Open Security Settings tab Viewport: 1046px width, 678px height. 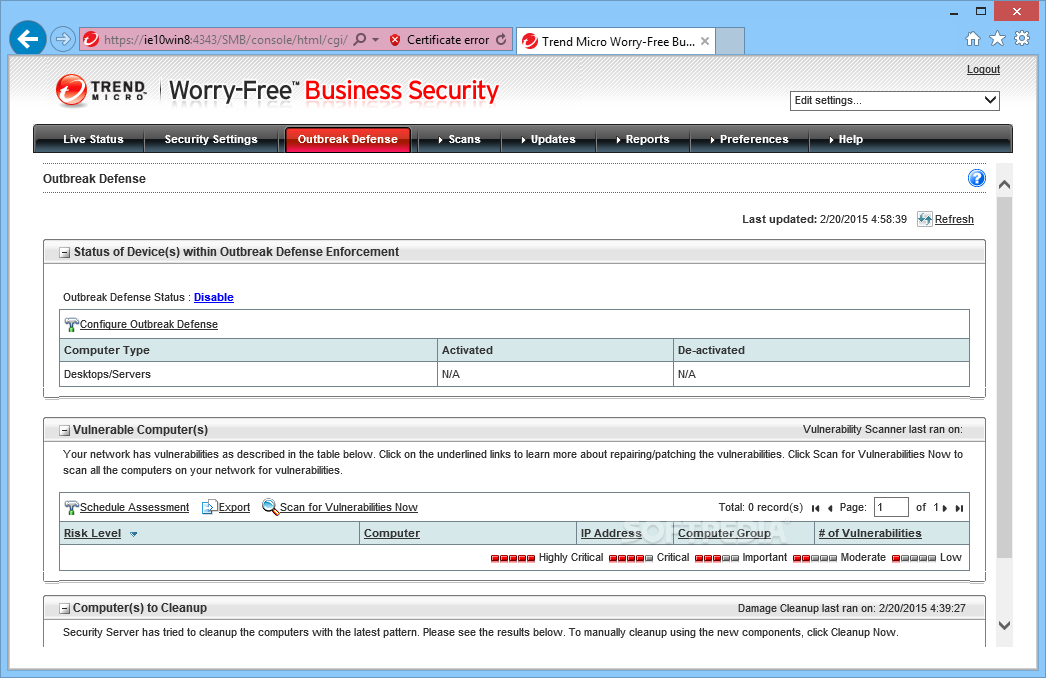point(211,139)
